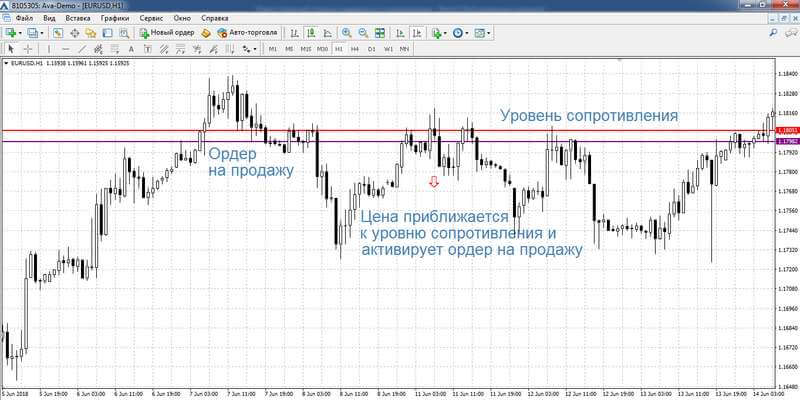Select the Trendline tool
Image resolution: width=800 pixels, height=400 pixels.
pos(82,49)
